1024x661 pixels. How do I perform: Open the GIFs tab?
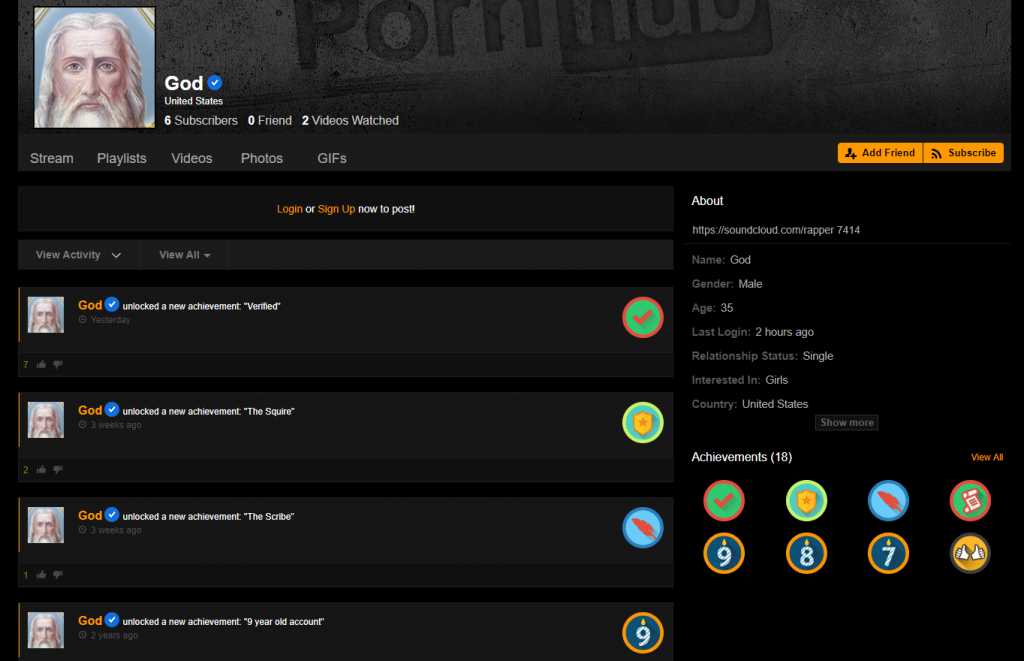[x=332, y=158]
